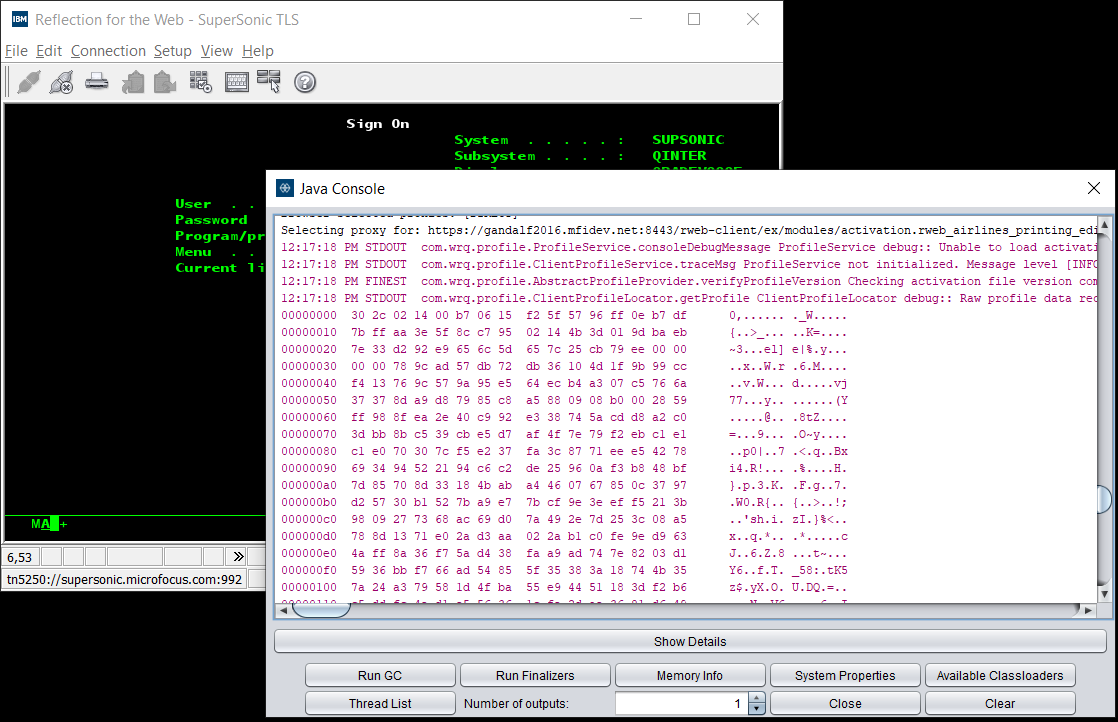Viewport: 1118px width, 722px height.
Task: Click the Memory Info button
Action: click(690, 676)
